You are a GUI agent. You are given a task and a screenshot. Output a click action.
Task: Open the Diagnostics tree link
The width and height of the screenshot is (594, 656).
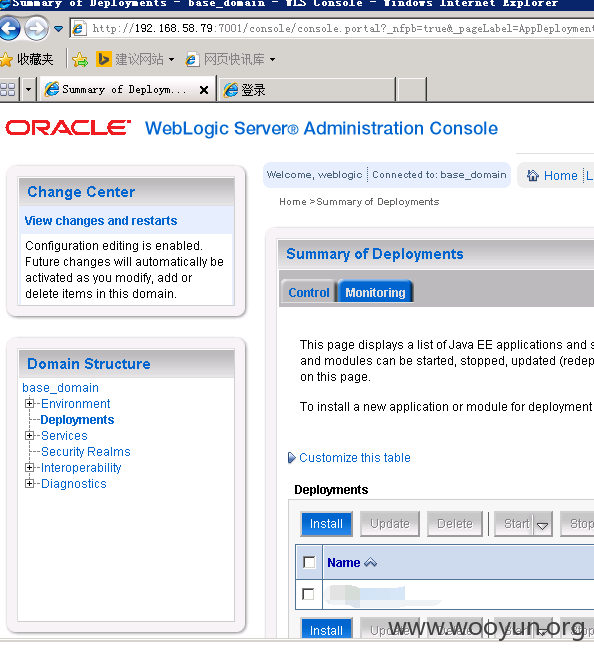74,484
